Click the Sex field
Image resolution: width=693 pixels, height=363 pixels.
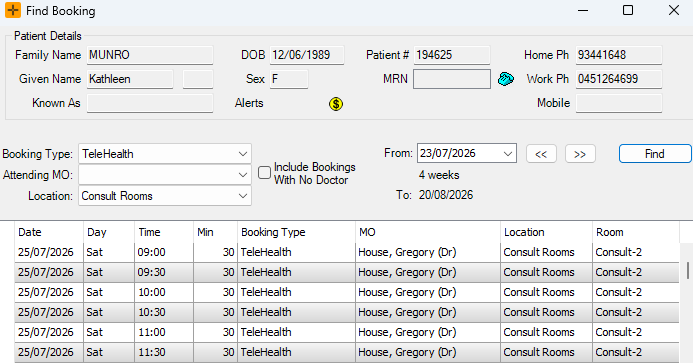click(289, 79)
